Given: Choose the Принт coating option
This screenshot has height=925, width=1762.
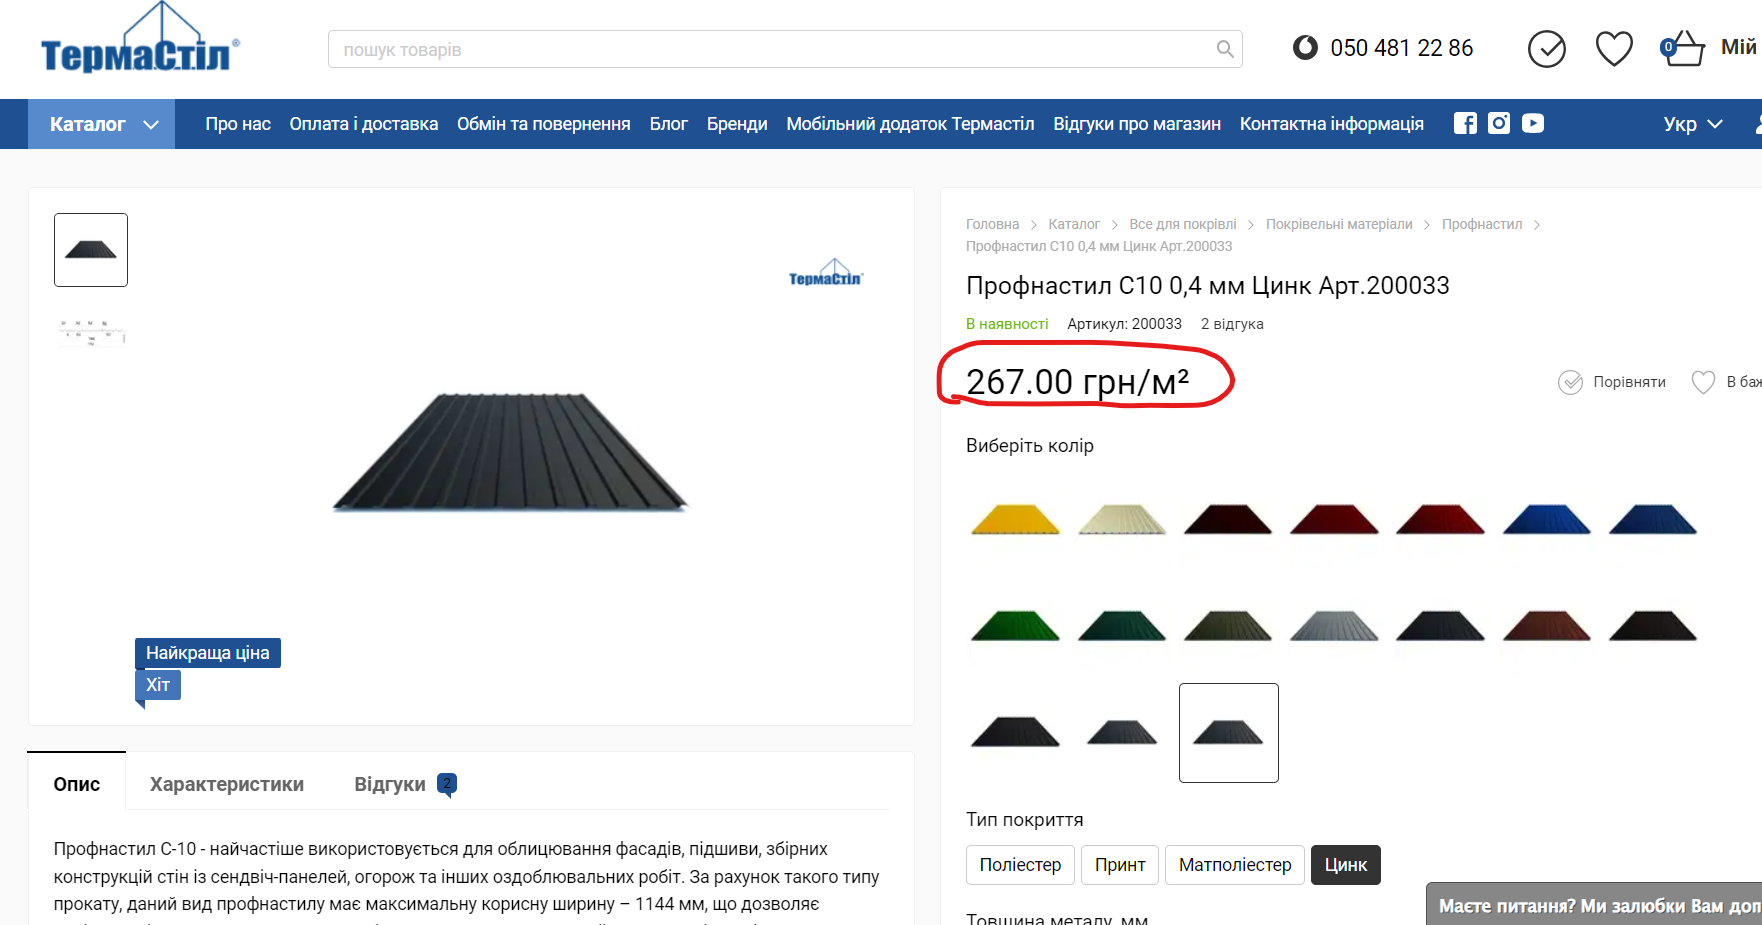Looking at the screenshot, I should (x=1120, y=865).
